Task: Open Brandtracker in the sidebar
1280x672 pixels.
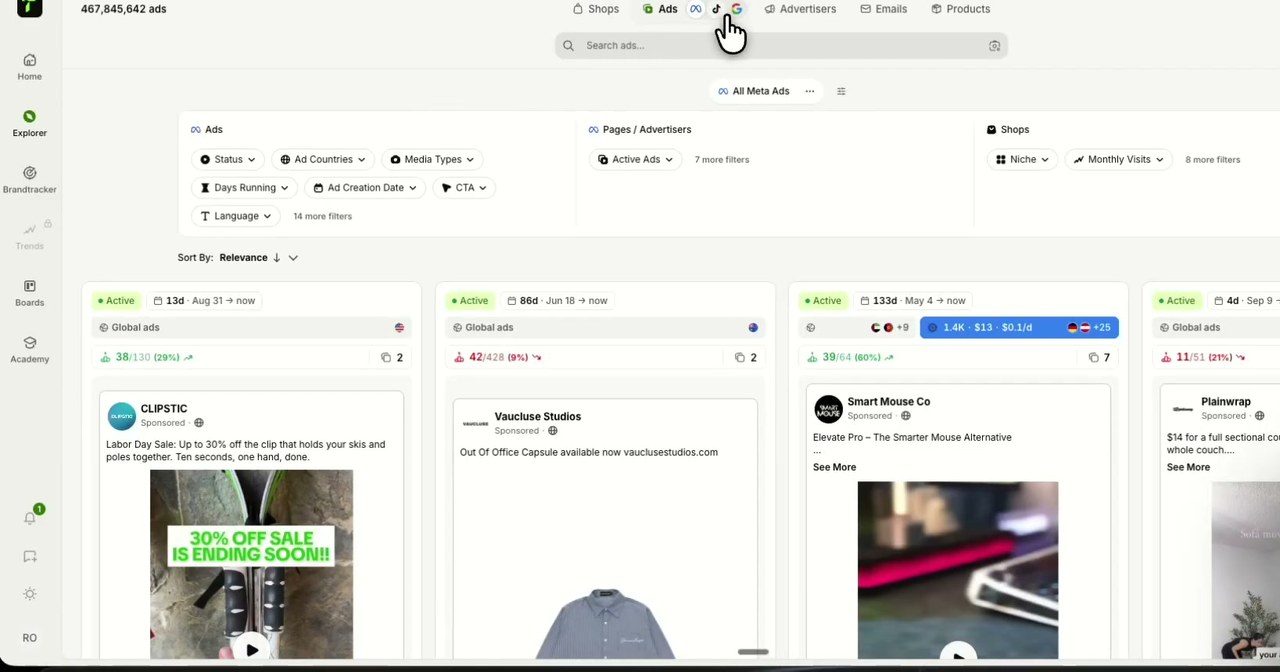Action: point(29,180)
